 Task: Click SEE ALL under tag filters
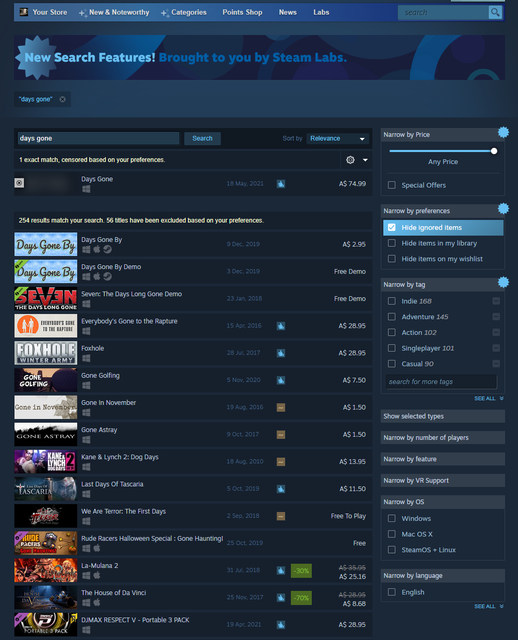[x=488, y=398]
